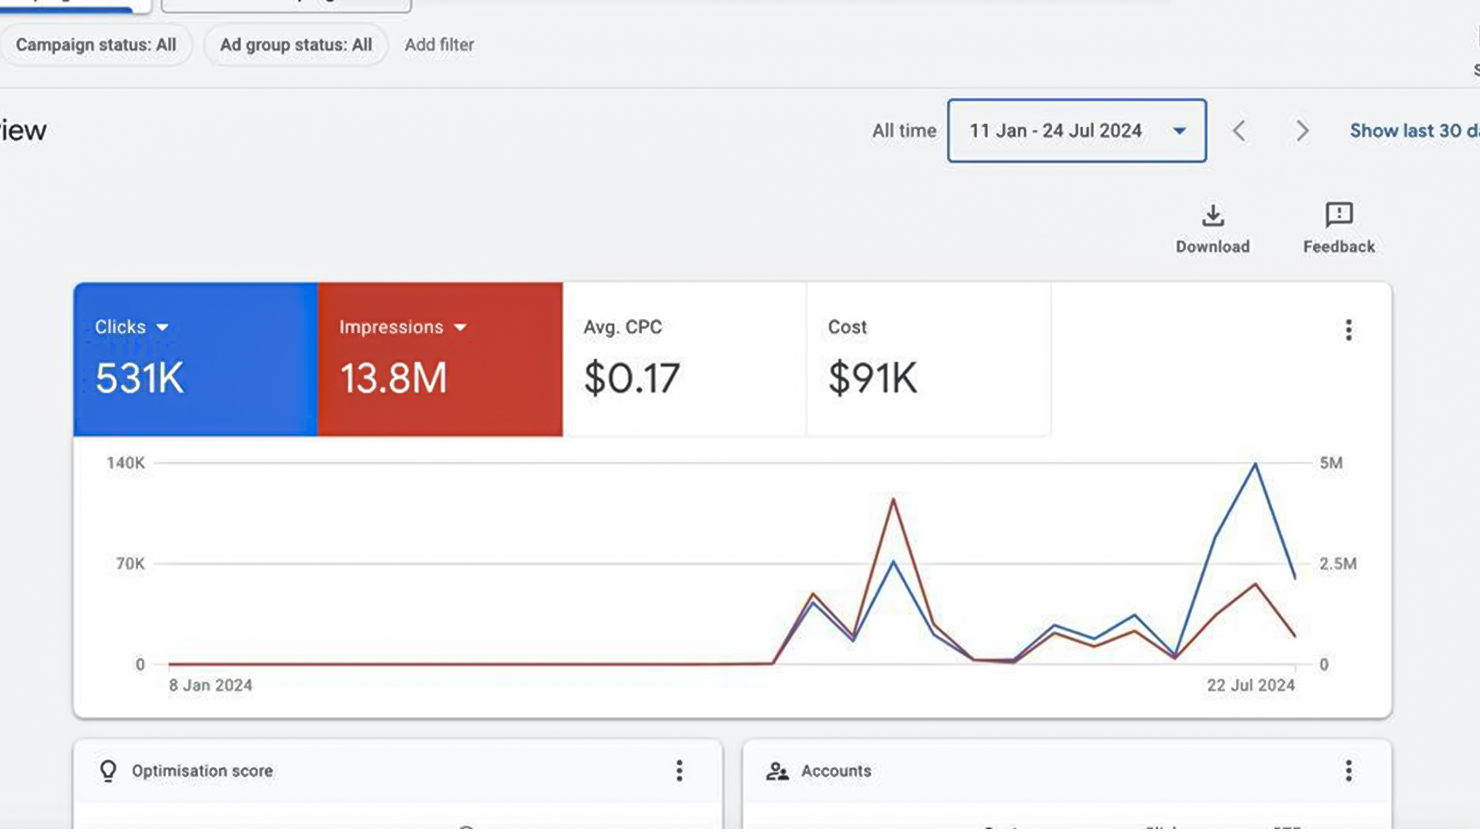Go to next date range arrow

(x=1301, y=131)
